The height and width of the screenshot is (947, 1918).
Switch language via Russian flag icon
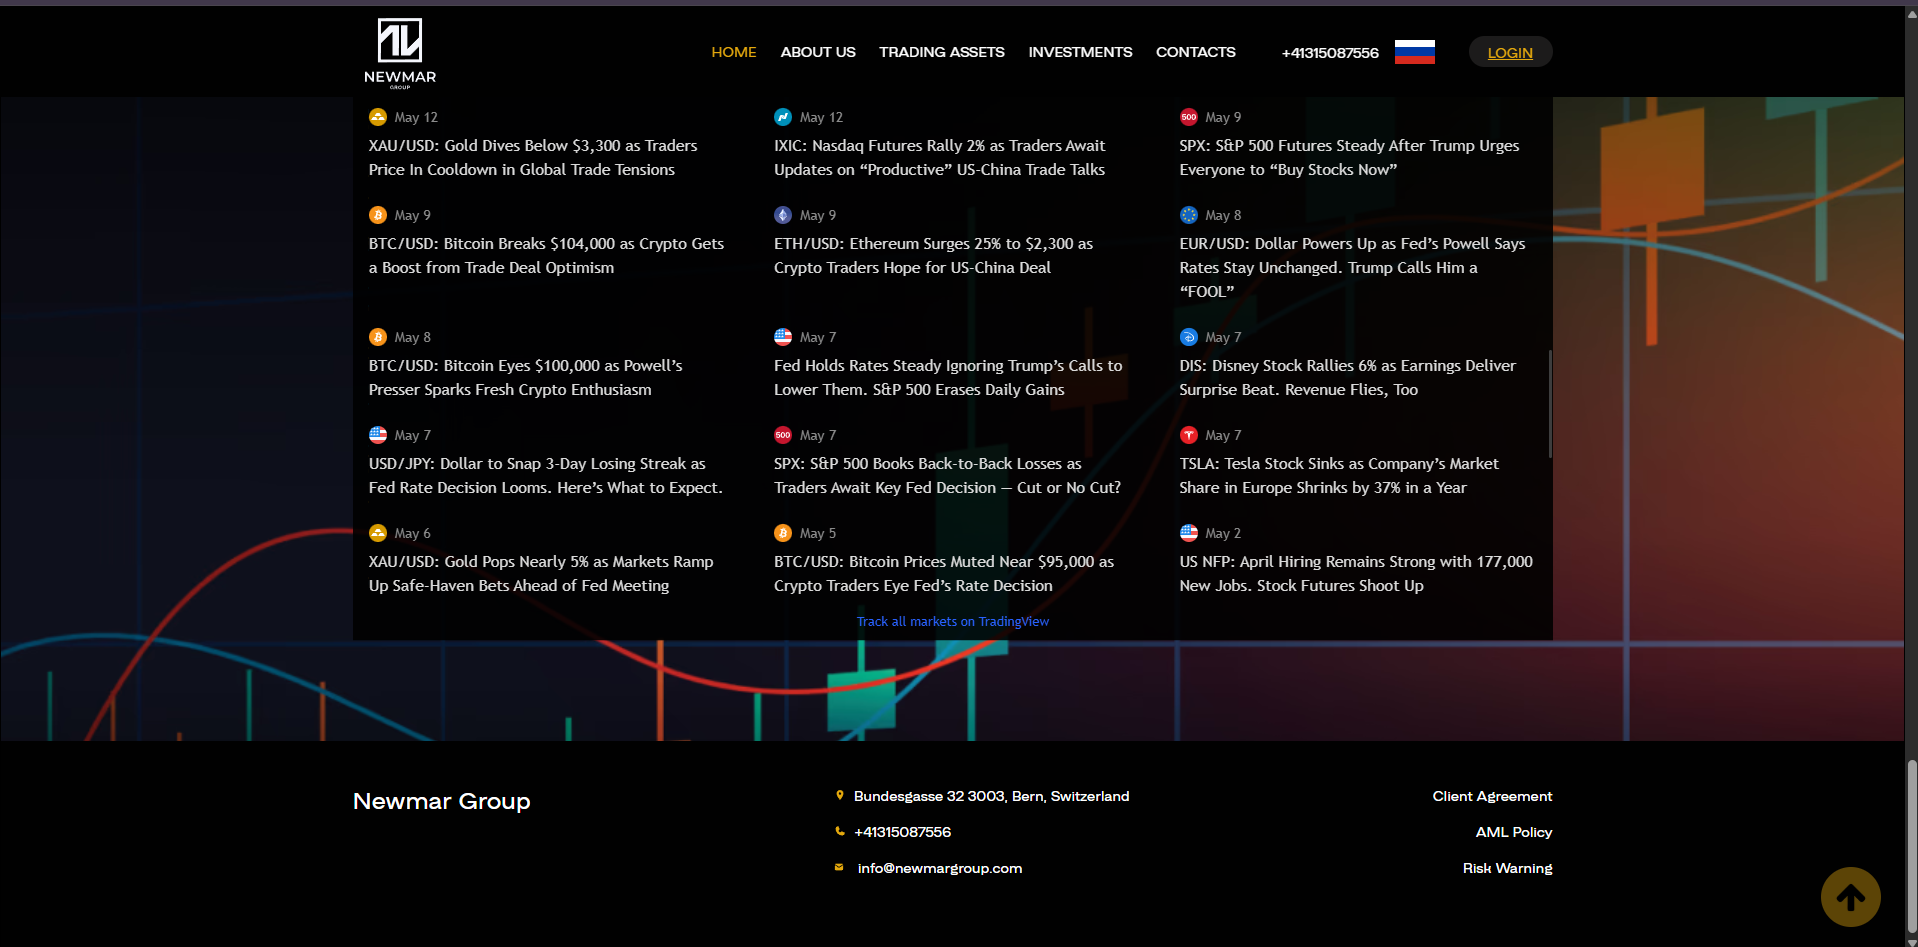1414,52
